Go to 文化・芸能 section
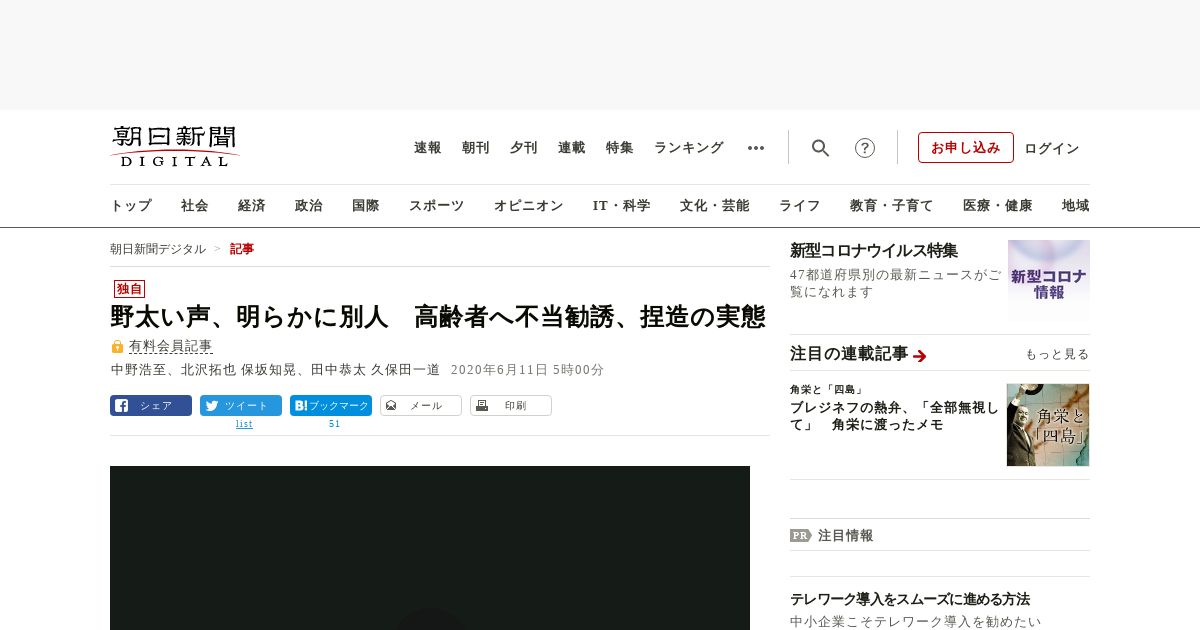Image resolution: width=1200 pixels, height=630 pixels. tap(715, 205)
